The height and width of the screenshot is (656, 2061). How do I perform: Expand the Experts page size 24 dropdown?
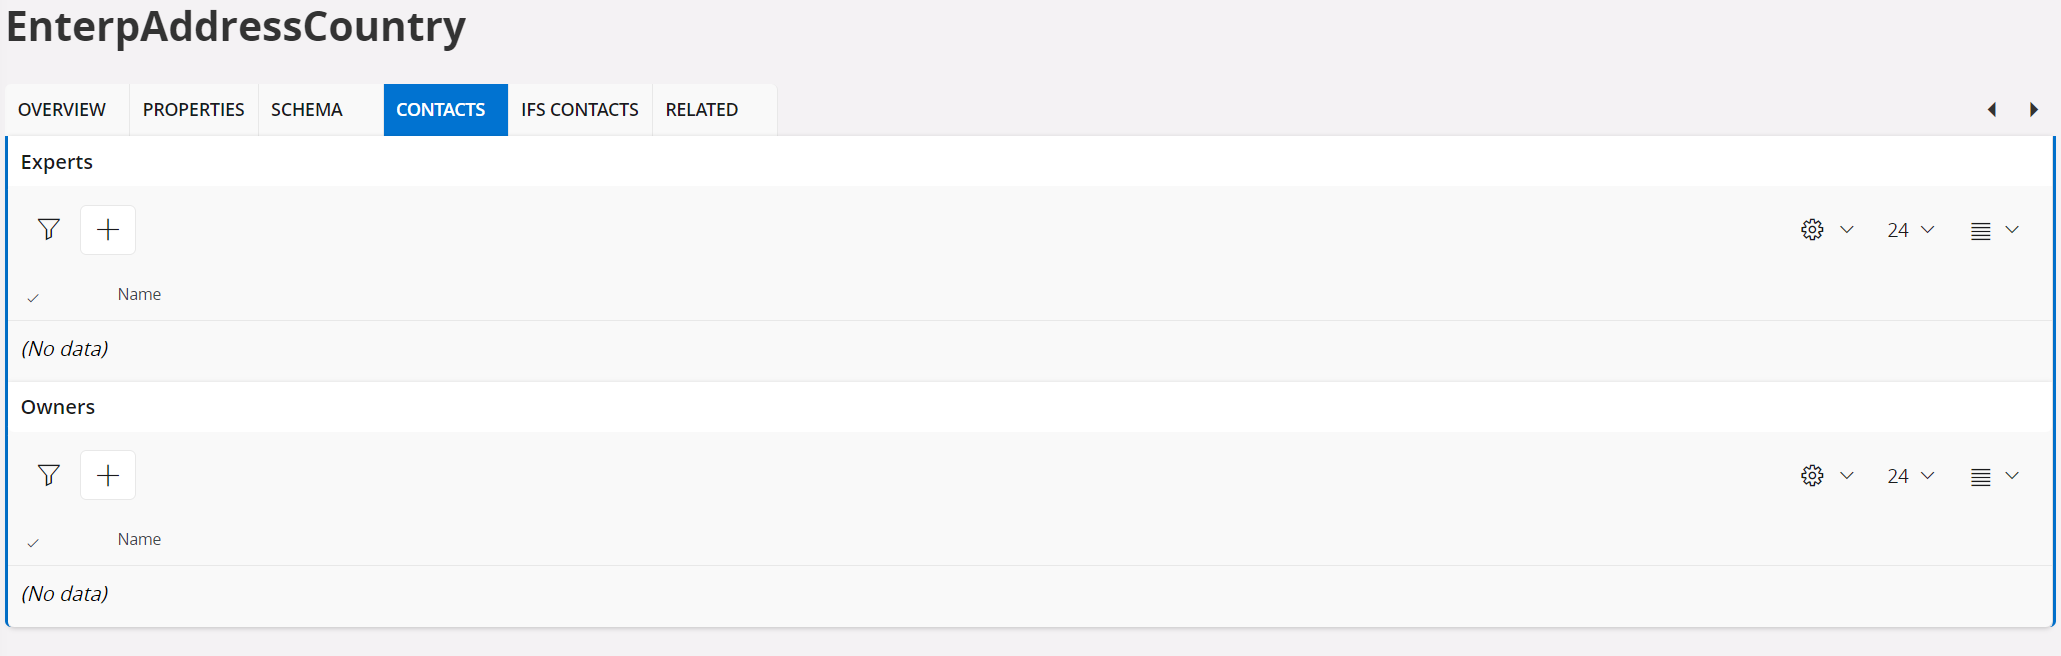click(1910, 230)
